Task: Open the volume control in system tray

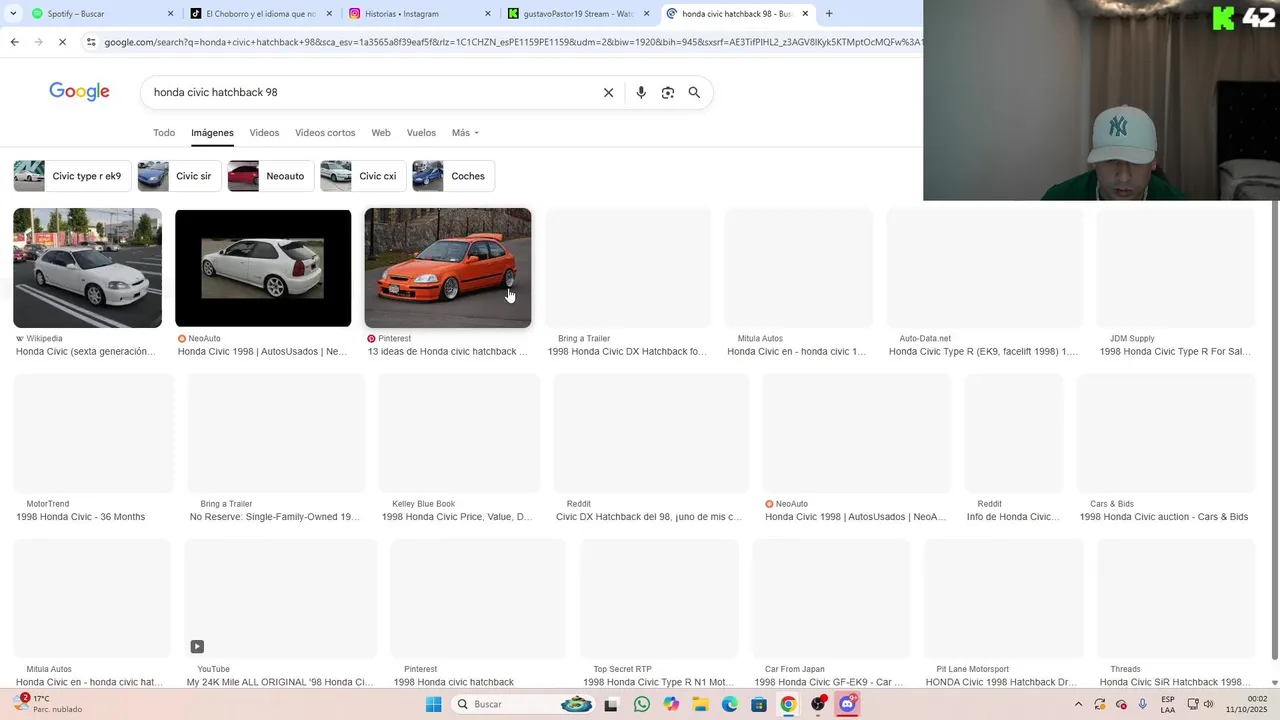Action: tap(1209, 704)
